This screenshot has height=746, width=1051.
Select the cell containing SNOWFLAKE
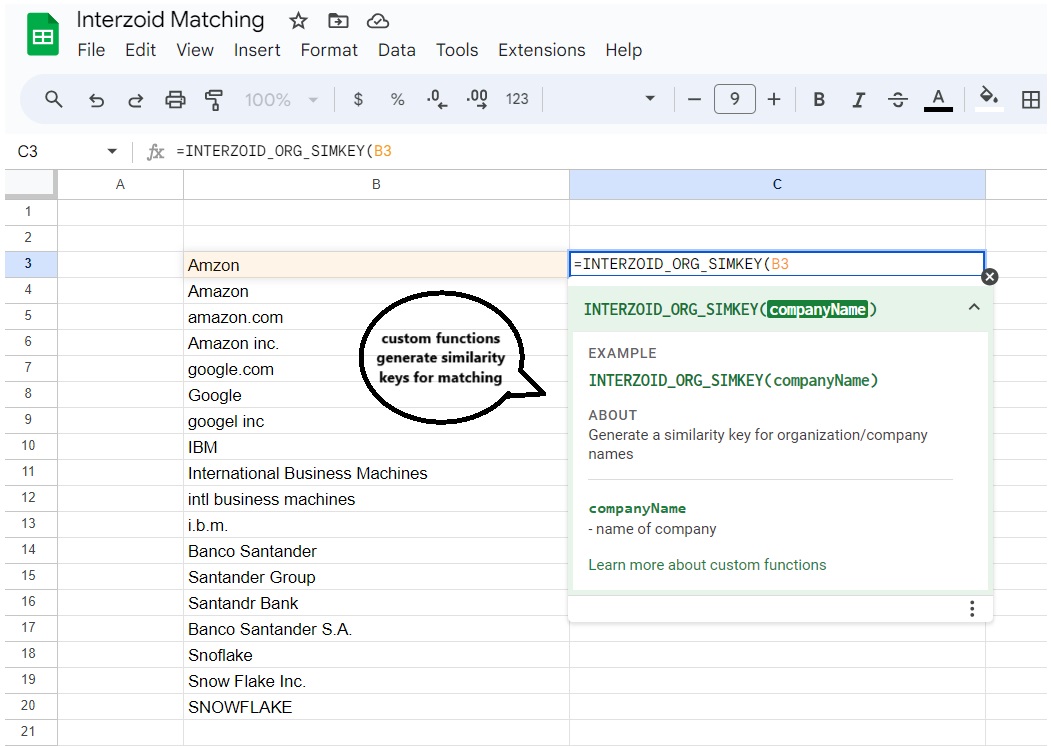[x=376, y=707]
